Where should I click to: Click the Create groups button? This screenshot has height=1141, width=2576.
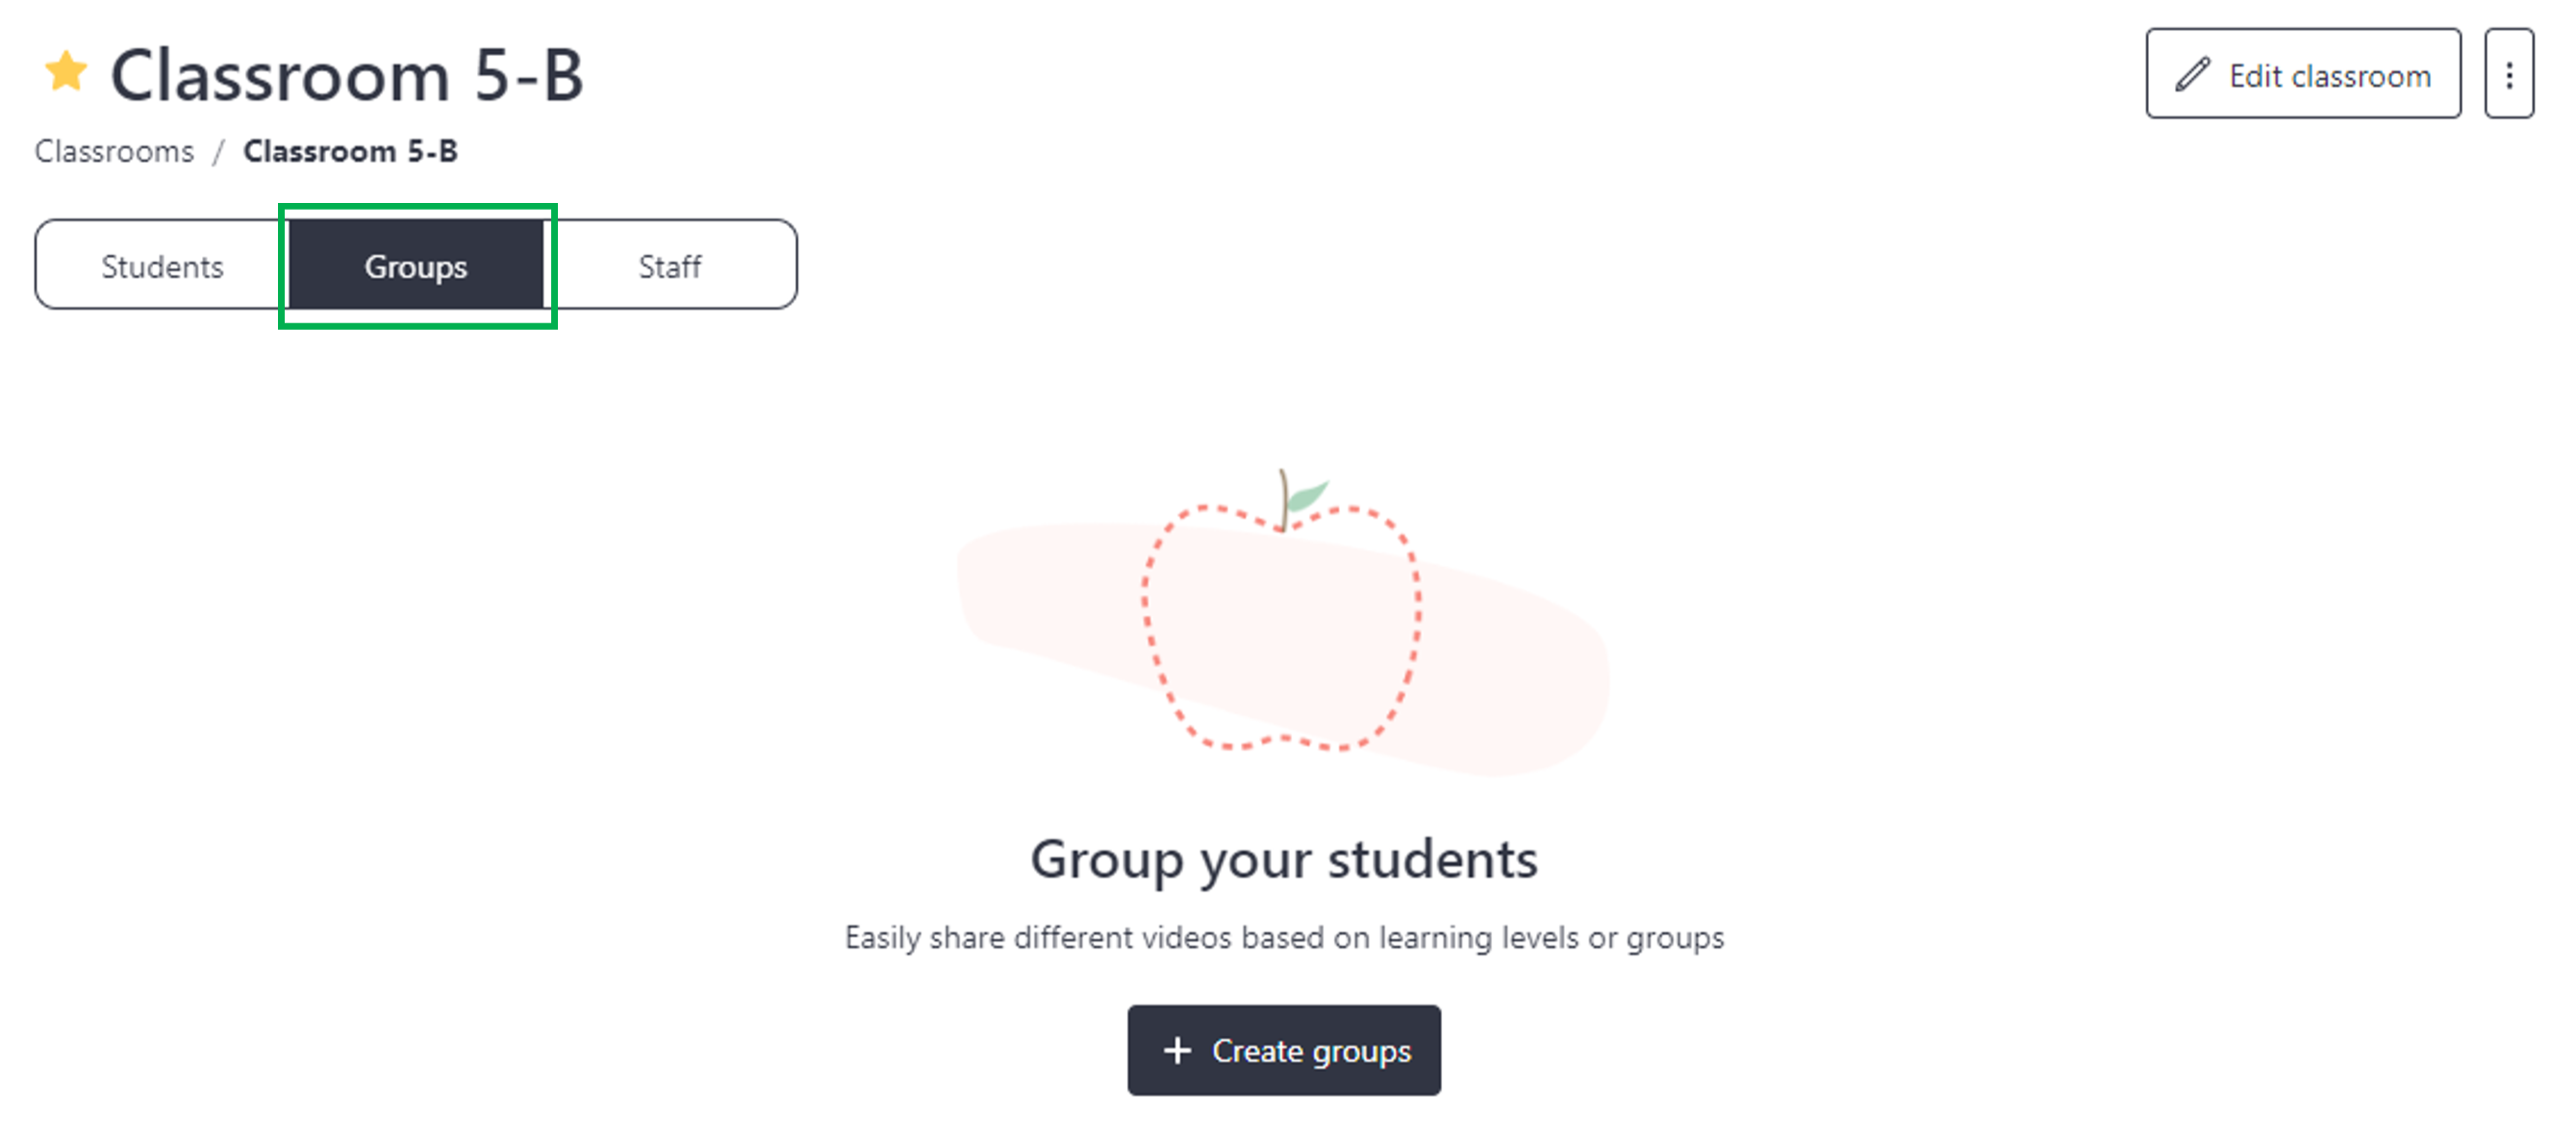(1284, 1050)
